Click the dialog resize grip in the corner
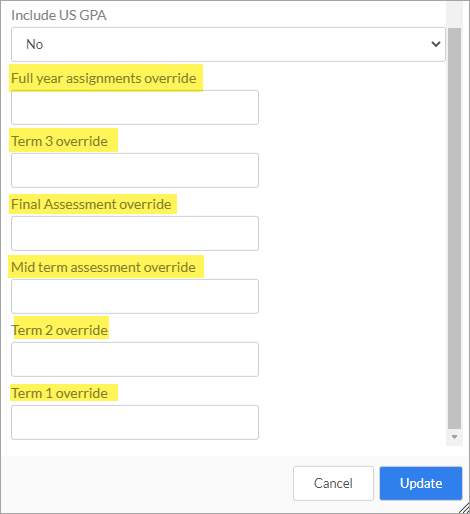 coord(465,509)
